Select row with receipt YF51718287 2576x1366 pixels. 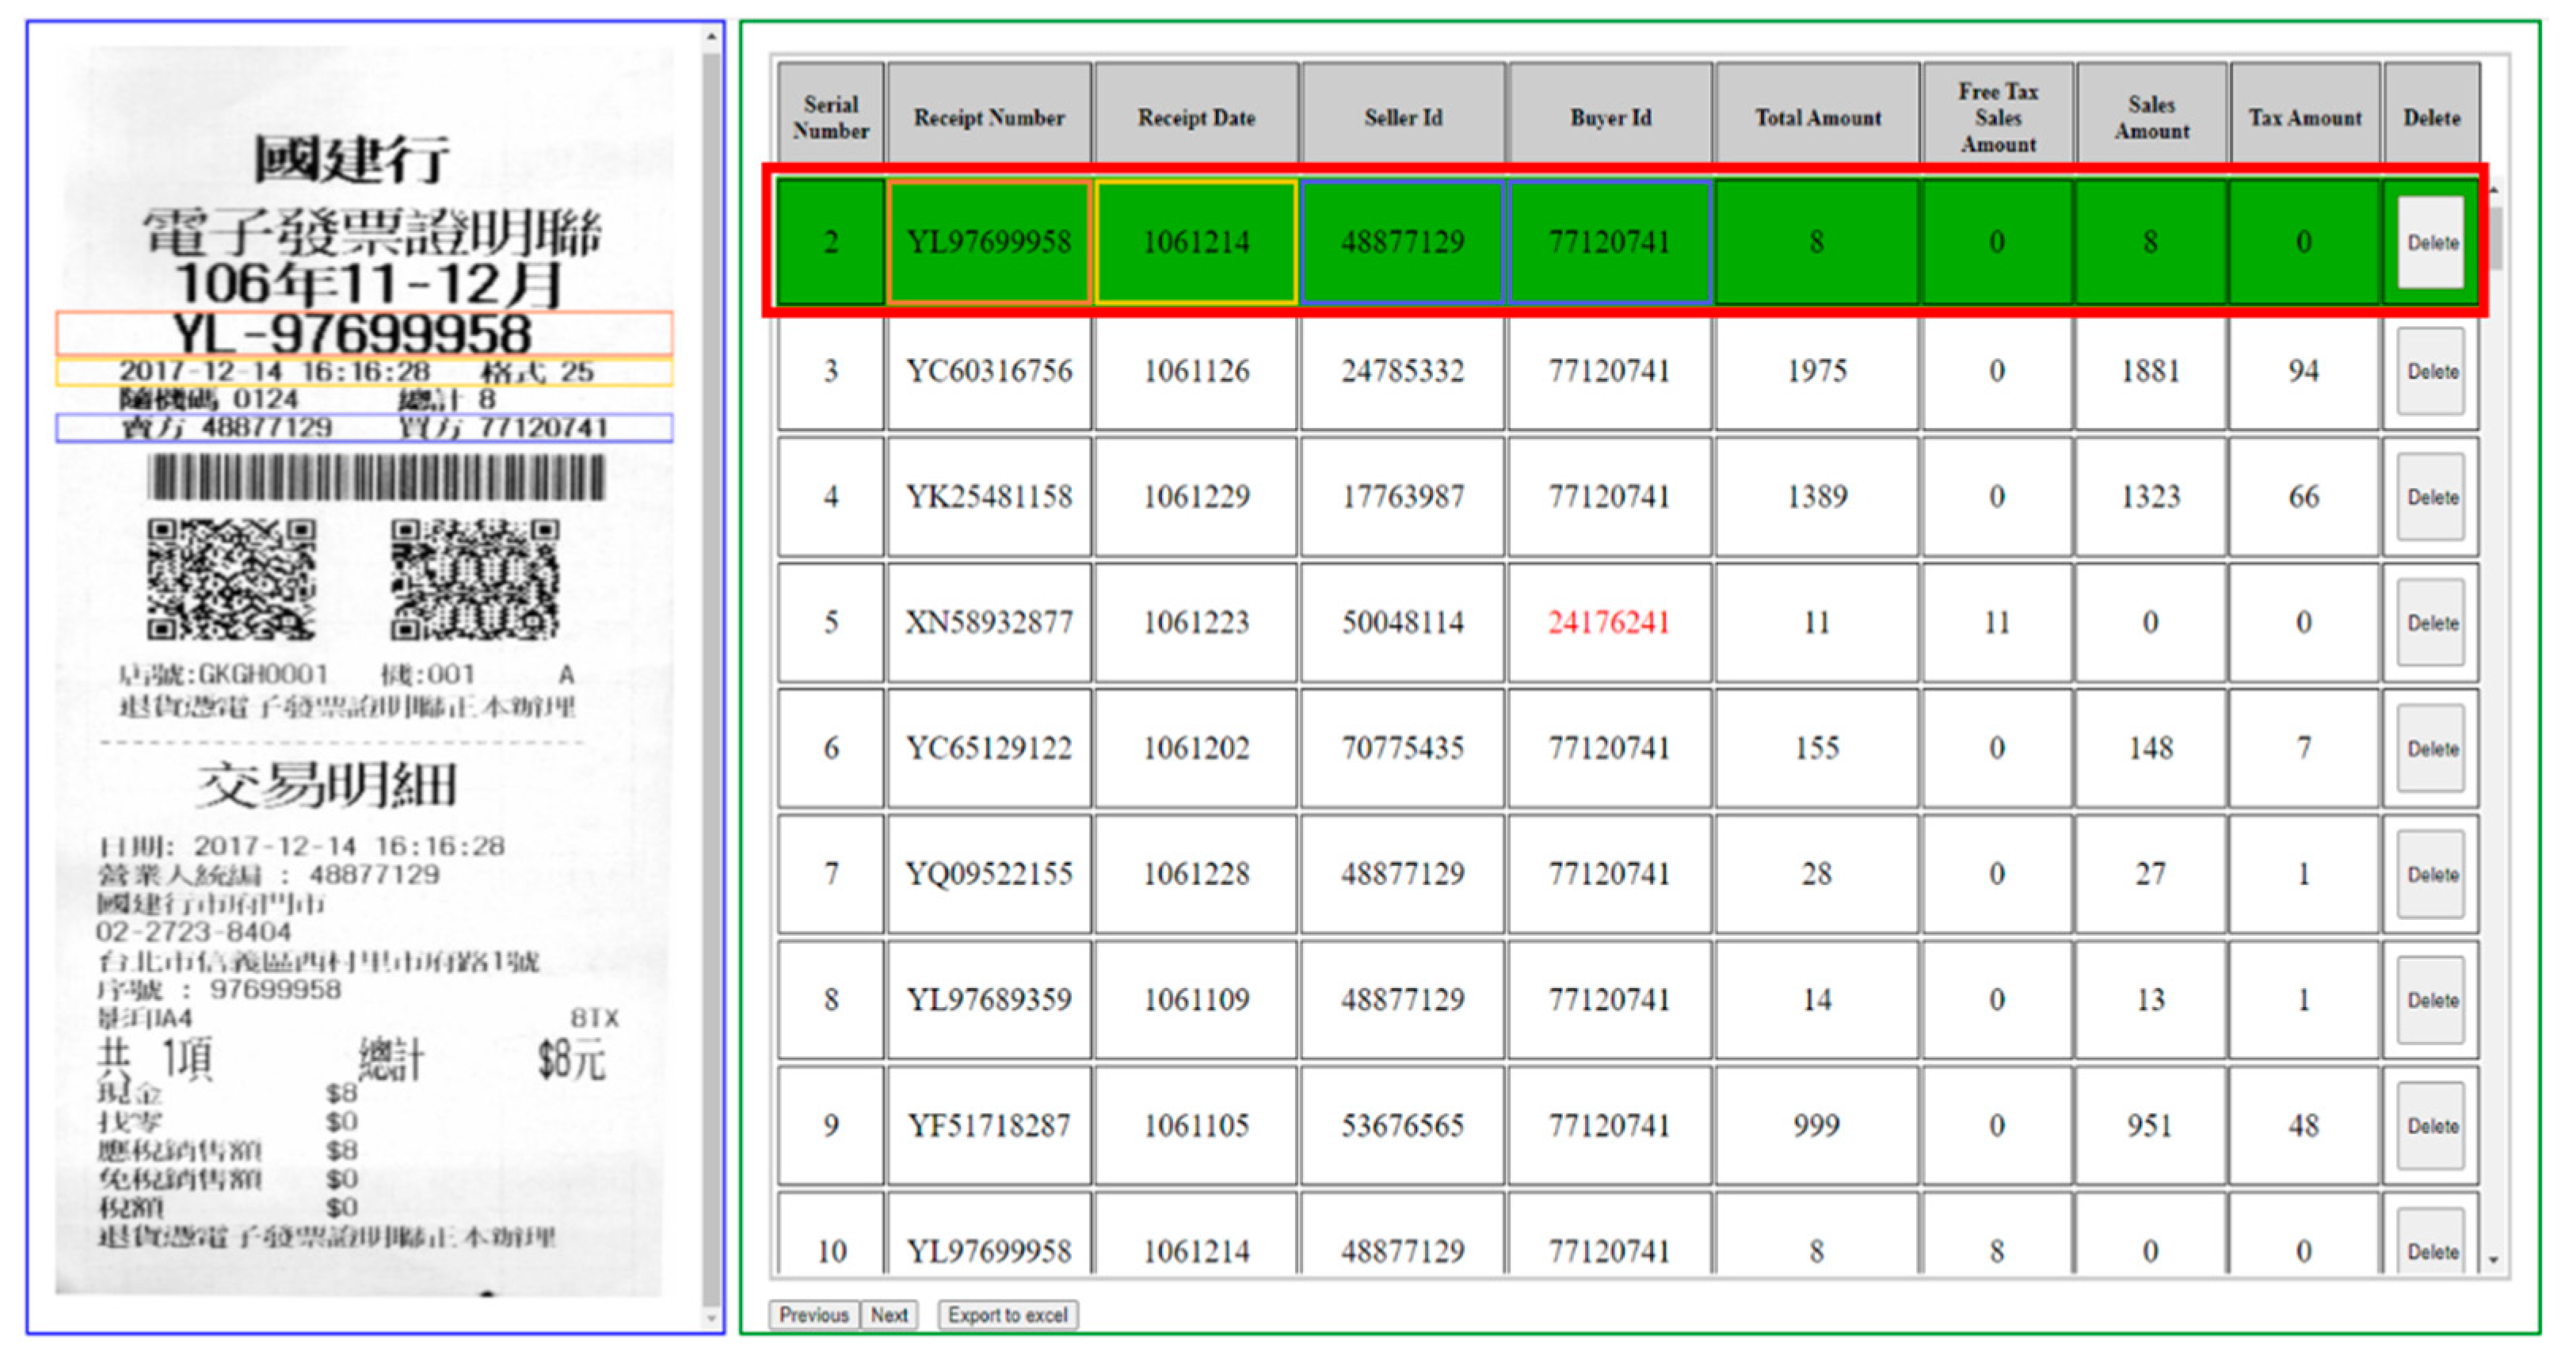point(989,1126)
